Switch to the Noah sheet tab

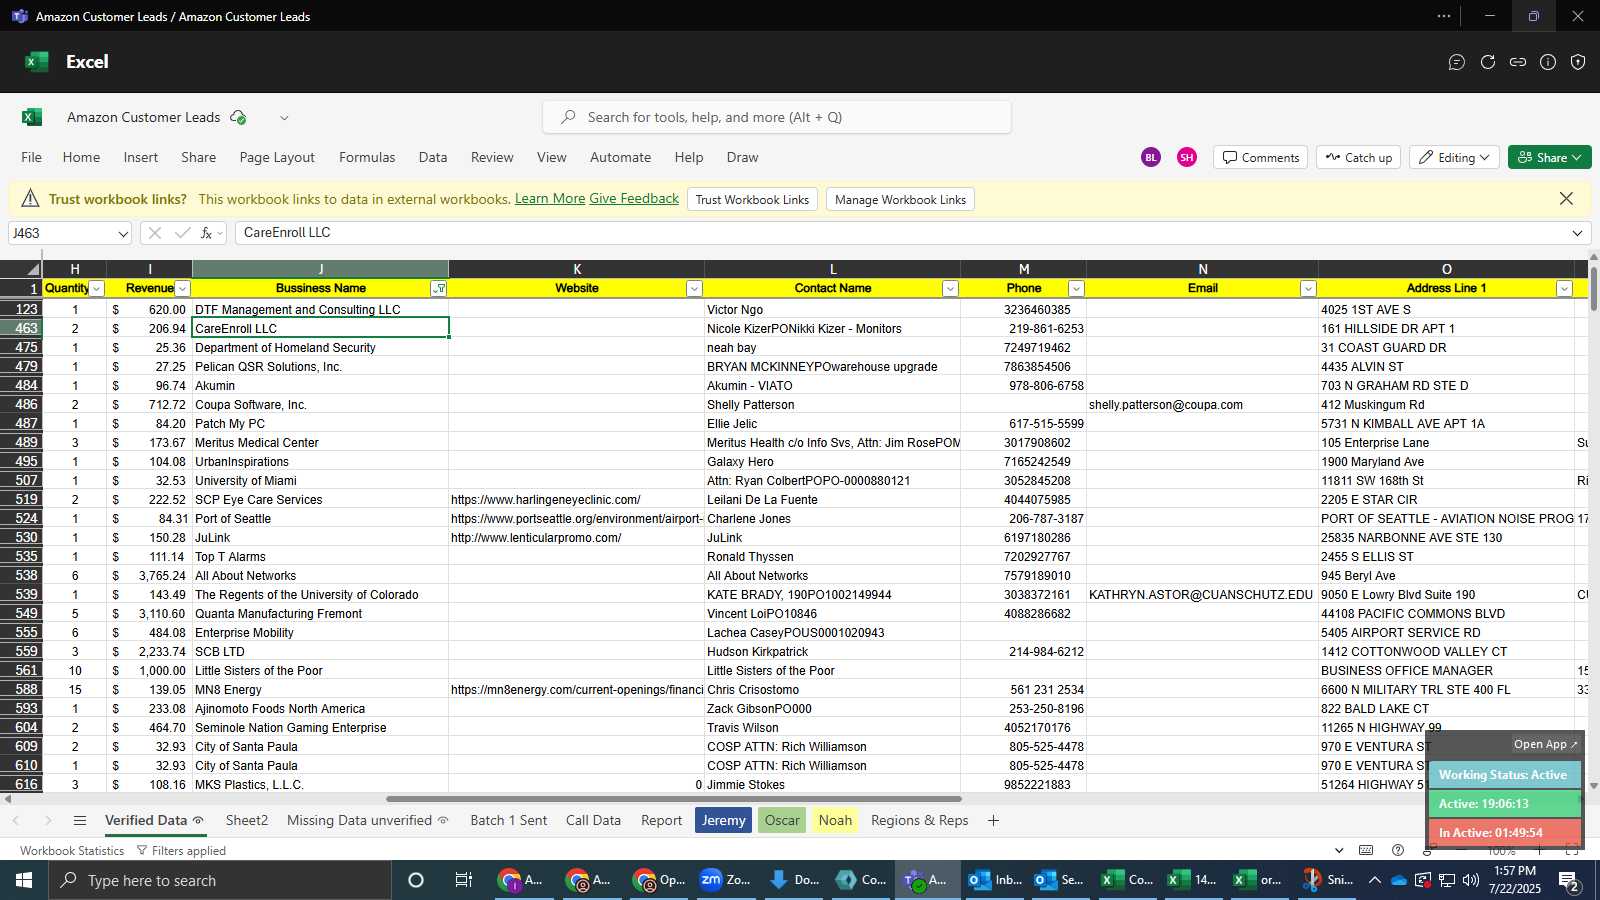(835, 820)
